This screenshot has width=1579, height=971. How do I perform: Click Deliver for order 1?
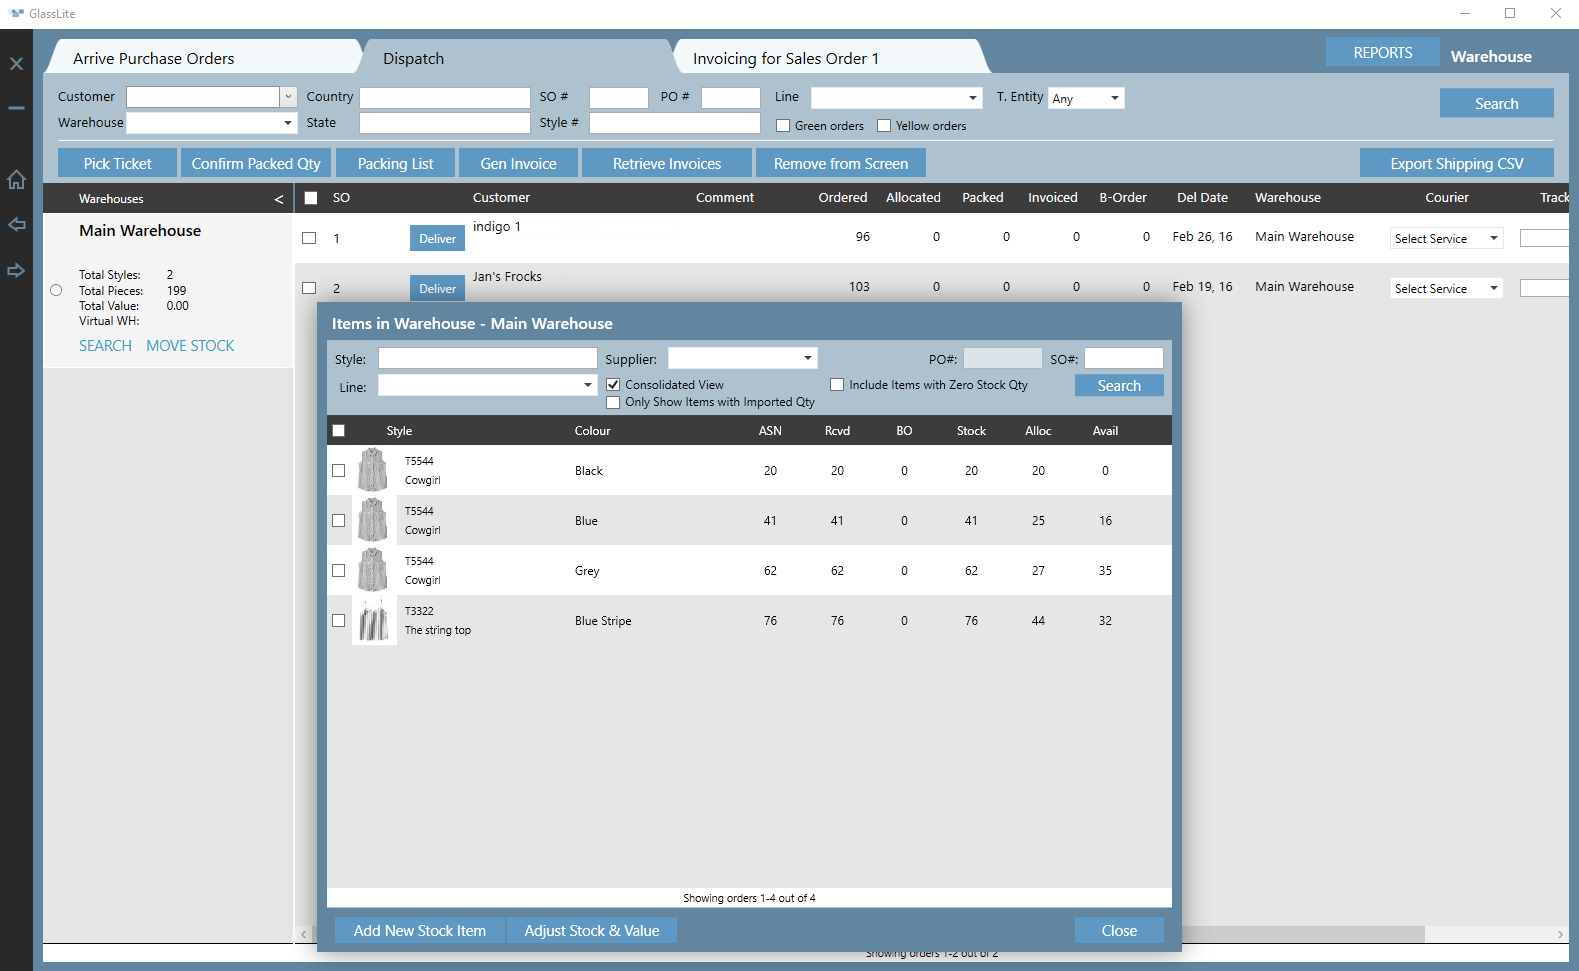[x=437, y=238]
